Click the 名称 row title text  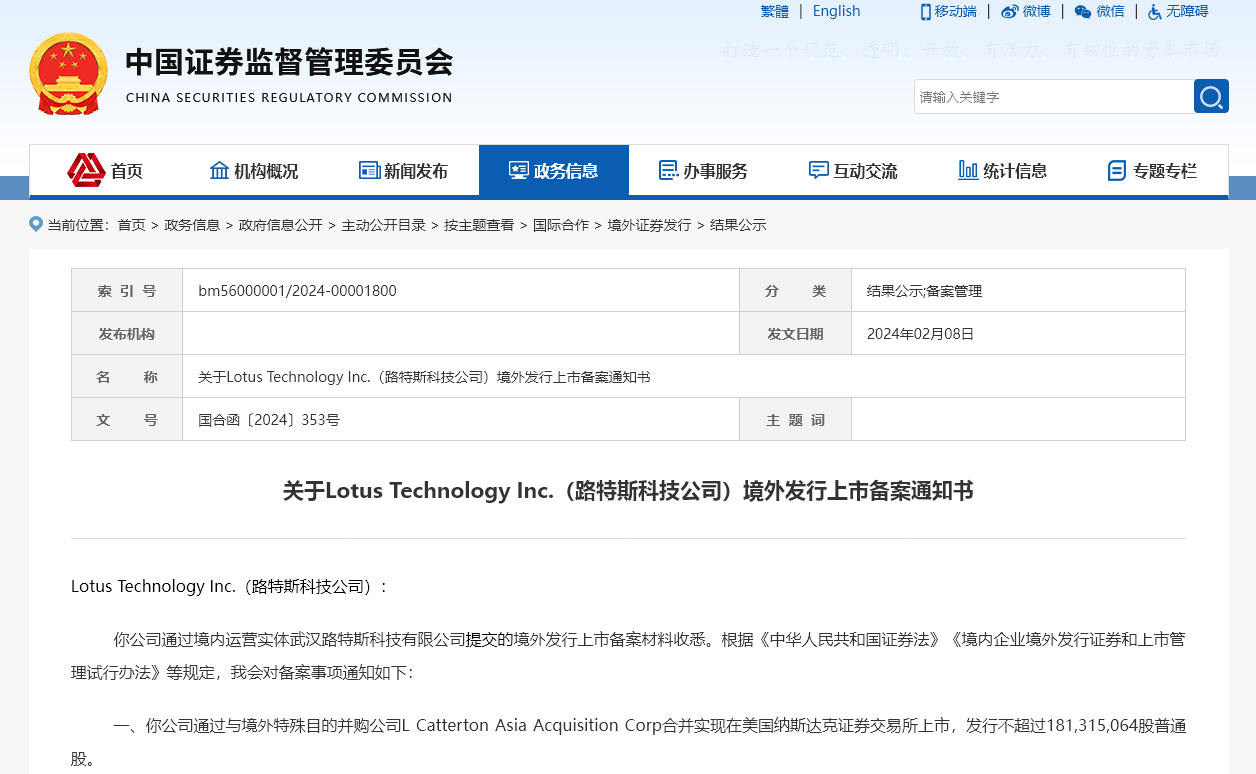click(424, 377)
